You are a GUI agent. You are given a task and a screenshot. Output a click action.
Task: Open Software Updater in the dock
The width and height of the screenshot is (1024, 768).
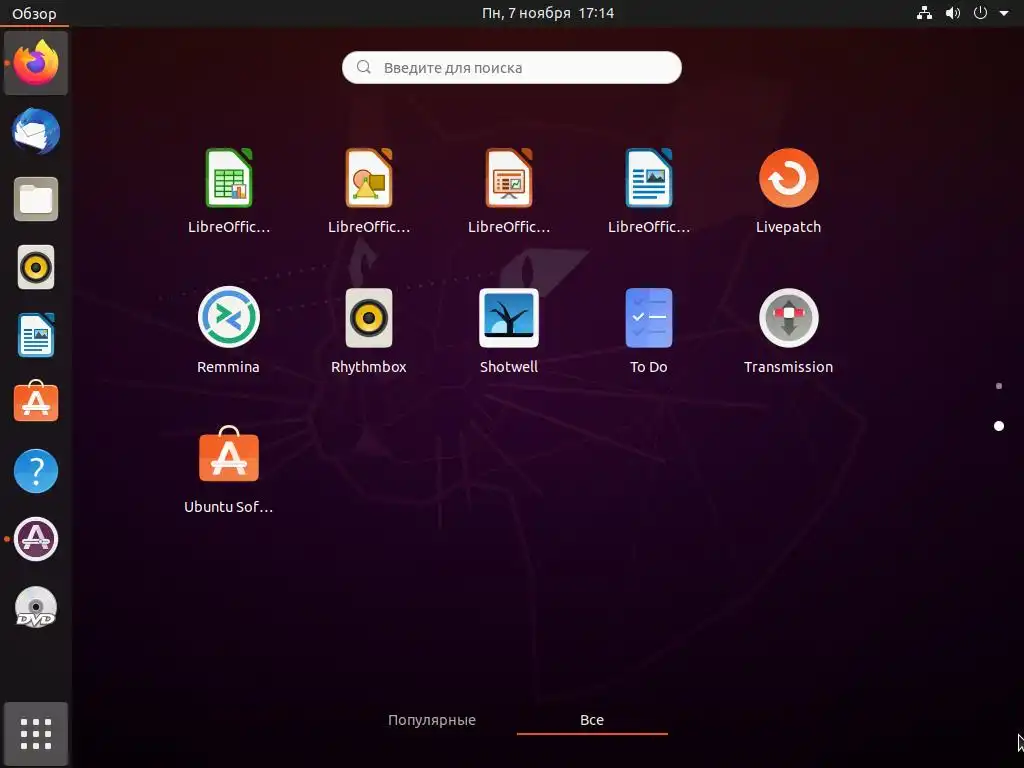tap(36, 539)
